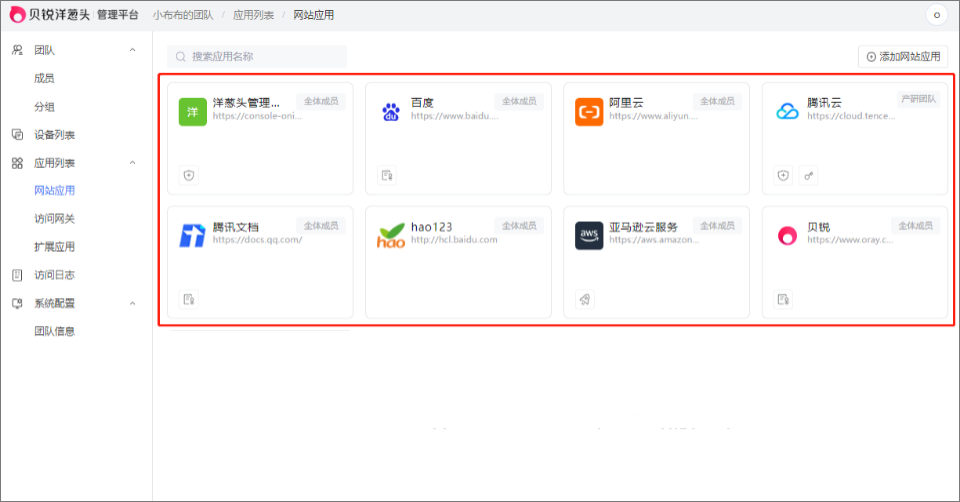Click the key icon on 腾讯云 card
The height and width of the screenshot is (502, 960).
pos(809,175)
